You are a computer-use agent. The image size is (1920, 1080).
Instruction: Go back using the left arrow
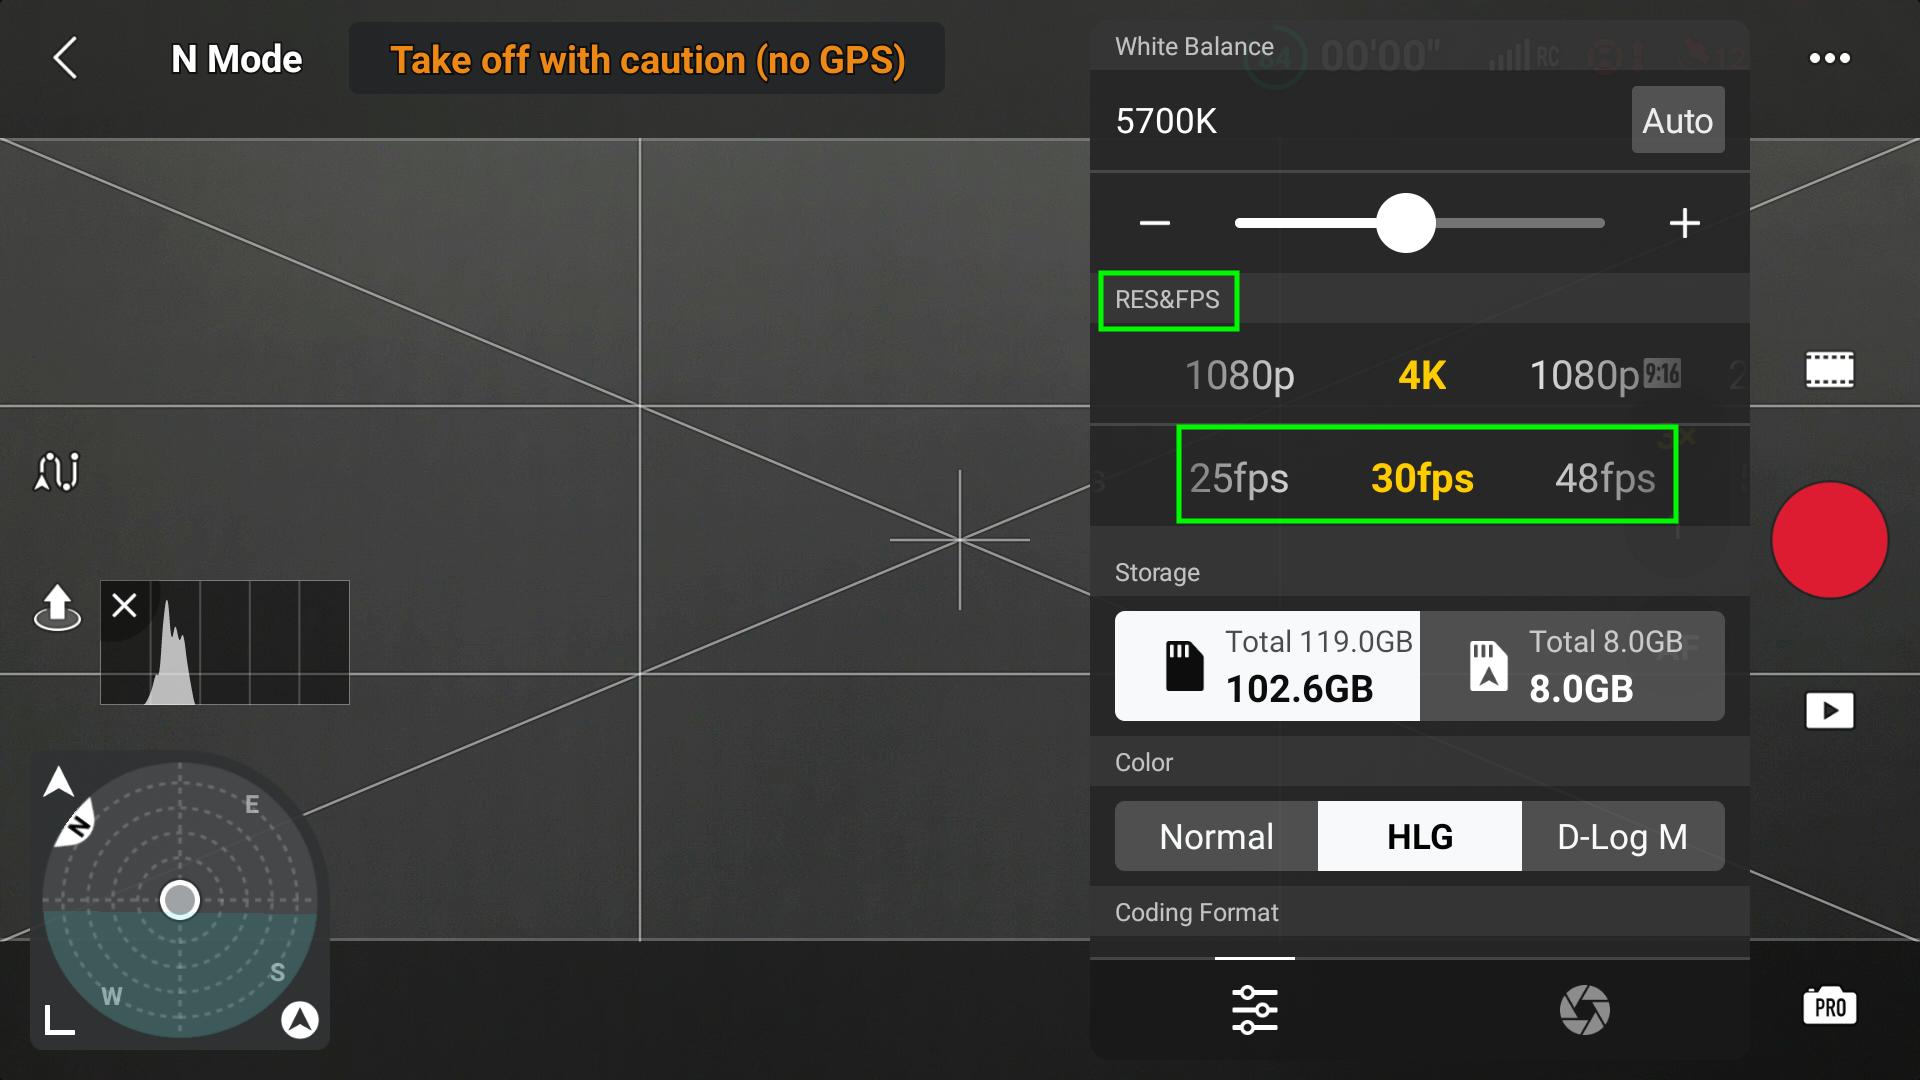66,59
